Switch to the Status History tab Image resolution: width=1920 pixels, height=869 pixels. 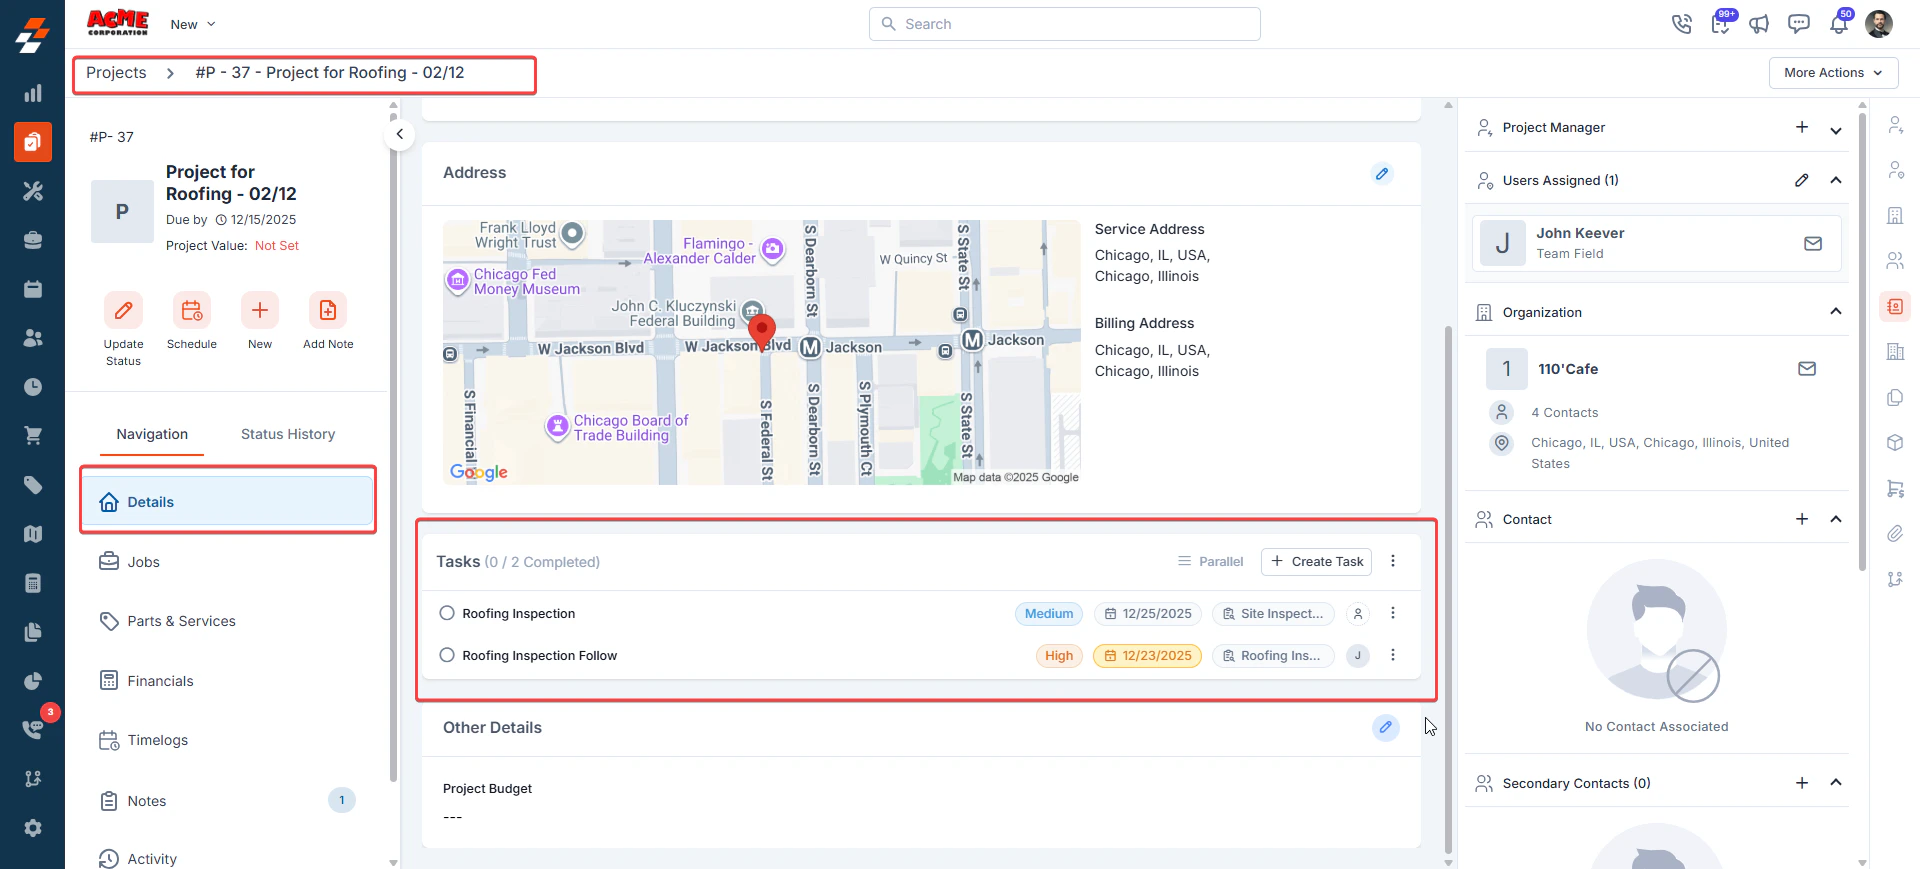(x=288, y=434)
